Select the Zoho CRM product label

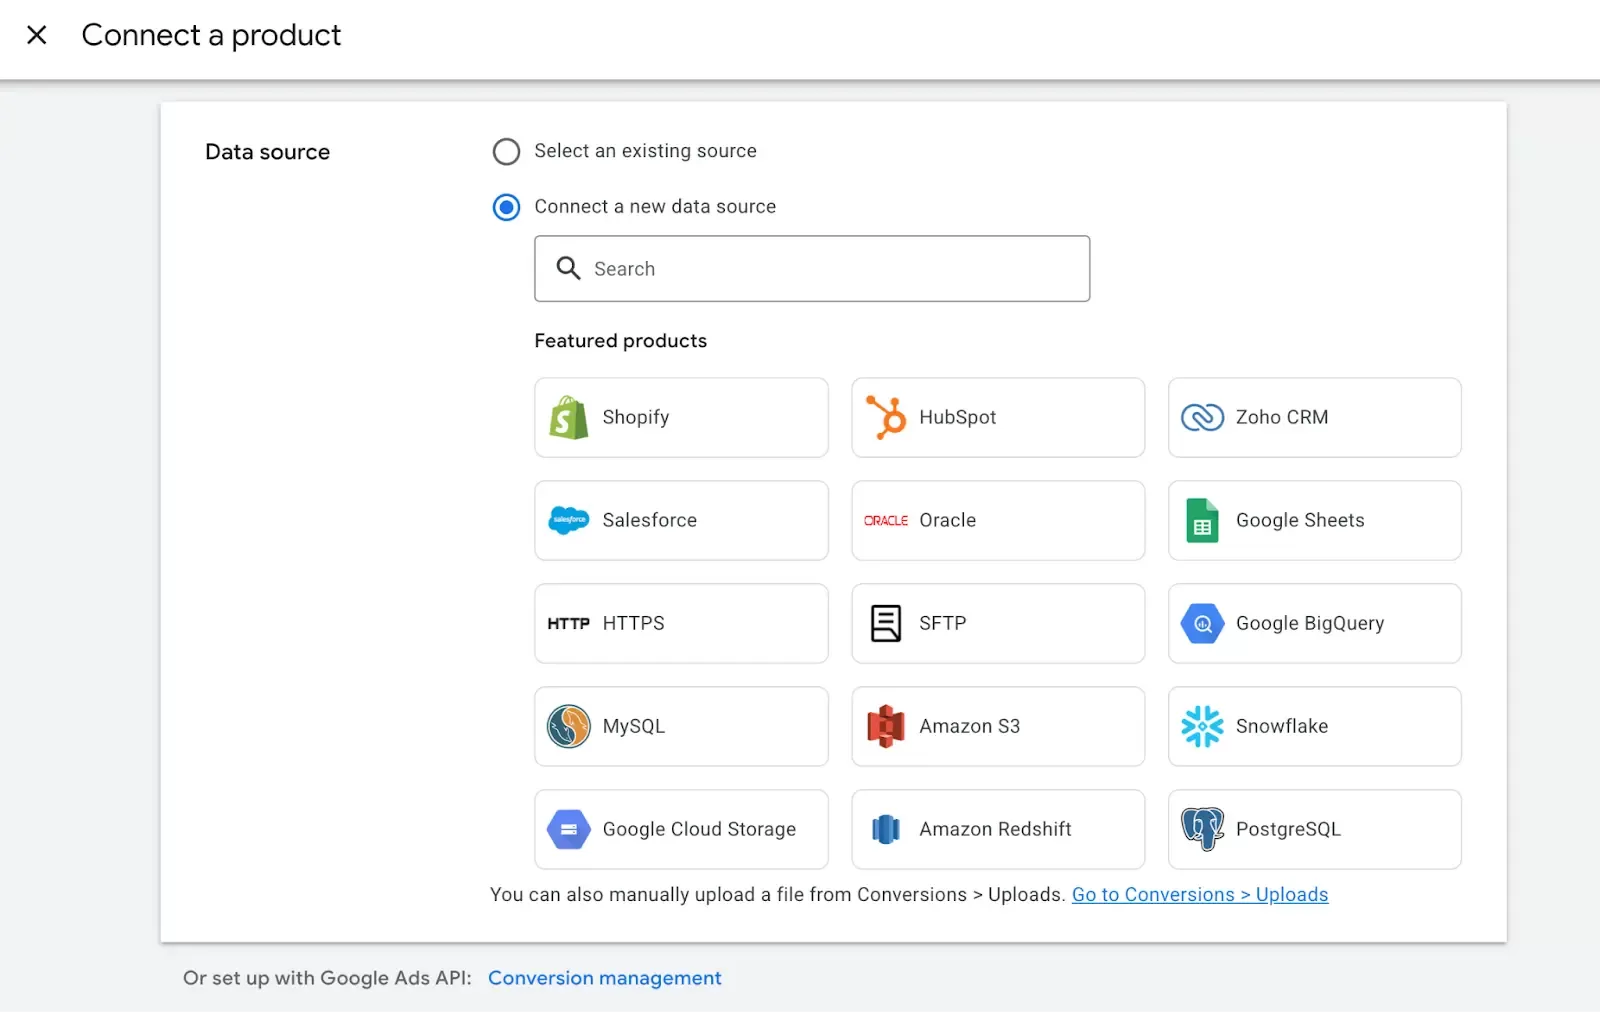click(1282, 417)
